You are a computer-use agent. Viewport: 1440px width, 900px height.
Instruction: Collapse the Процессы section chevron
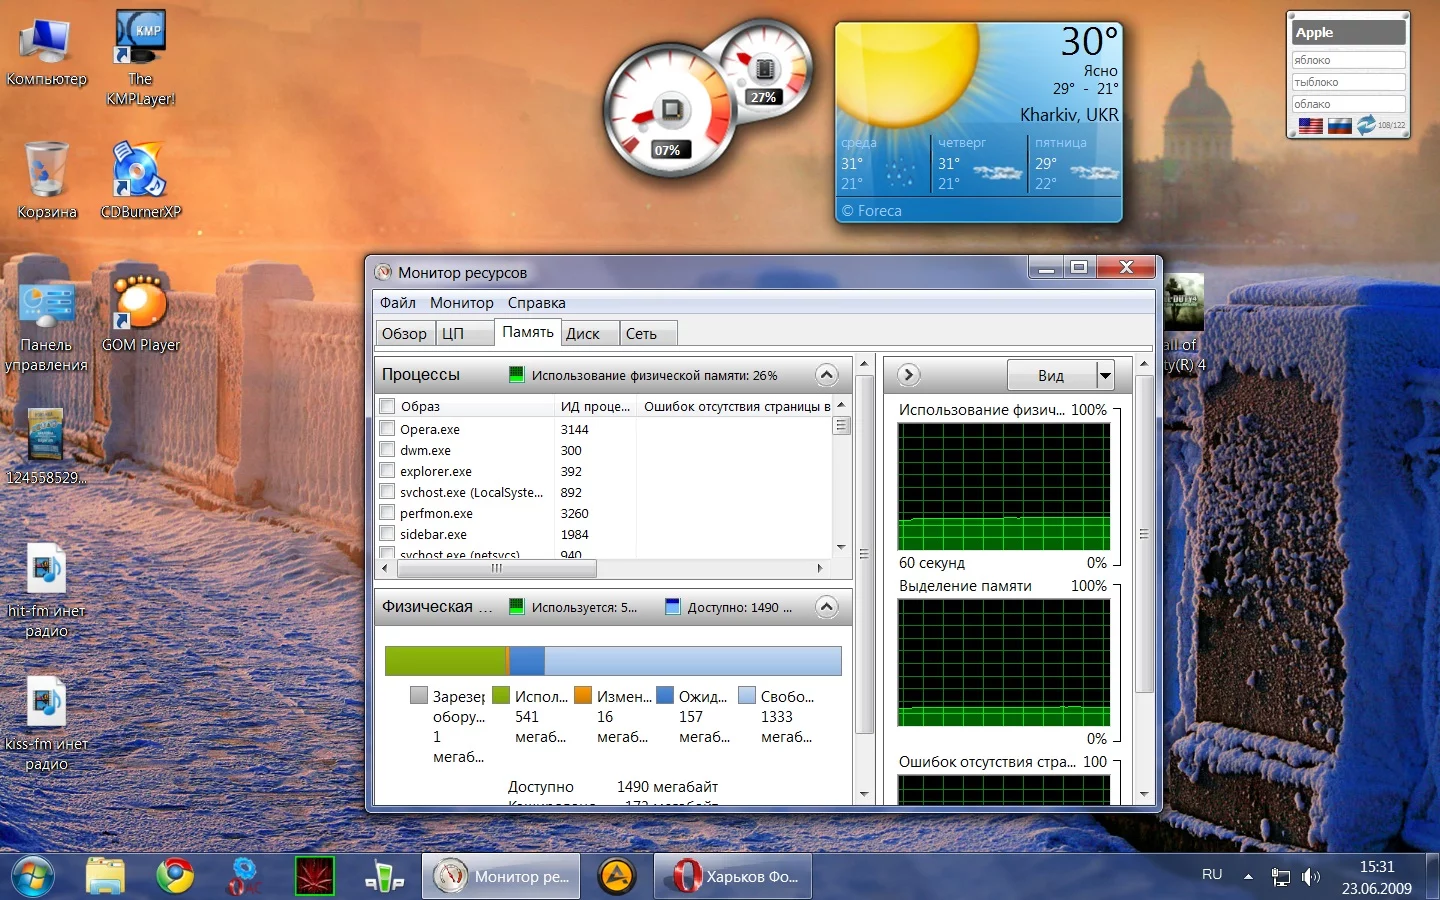(826, 375)
